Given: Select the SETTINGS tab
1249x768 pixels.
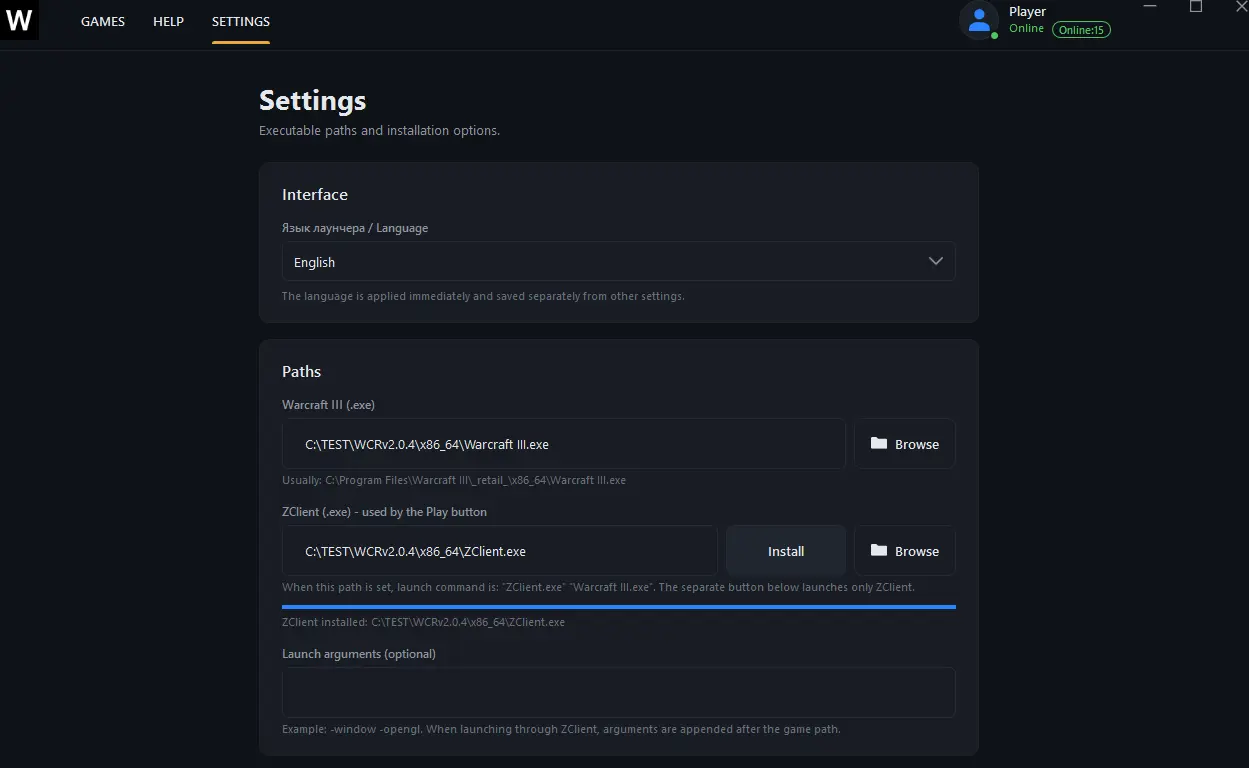Looking at the screenshot, I should (241, 21).
